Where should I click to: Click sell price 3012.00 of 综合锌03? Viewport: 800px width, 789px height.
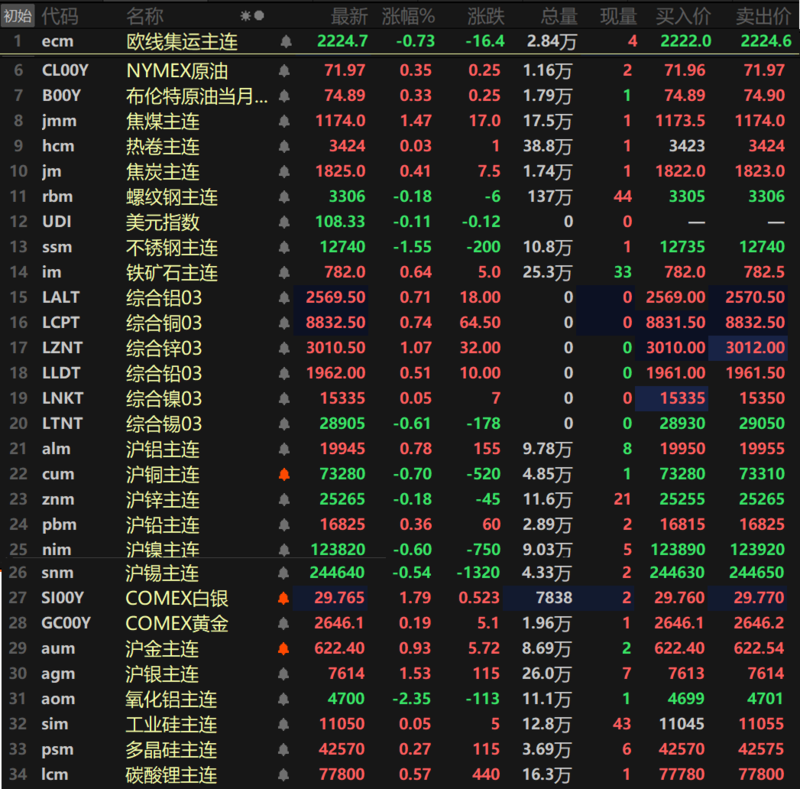(755, 348)
